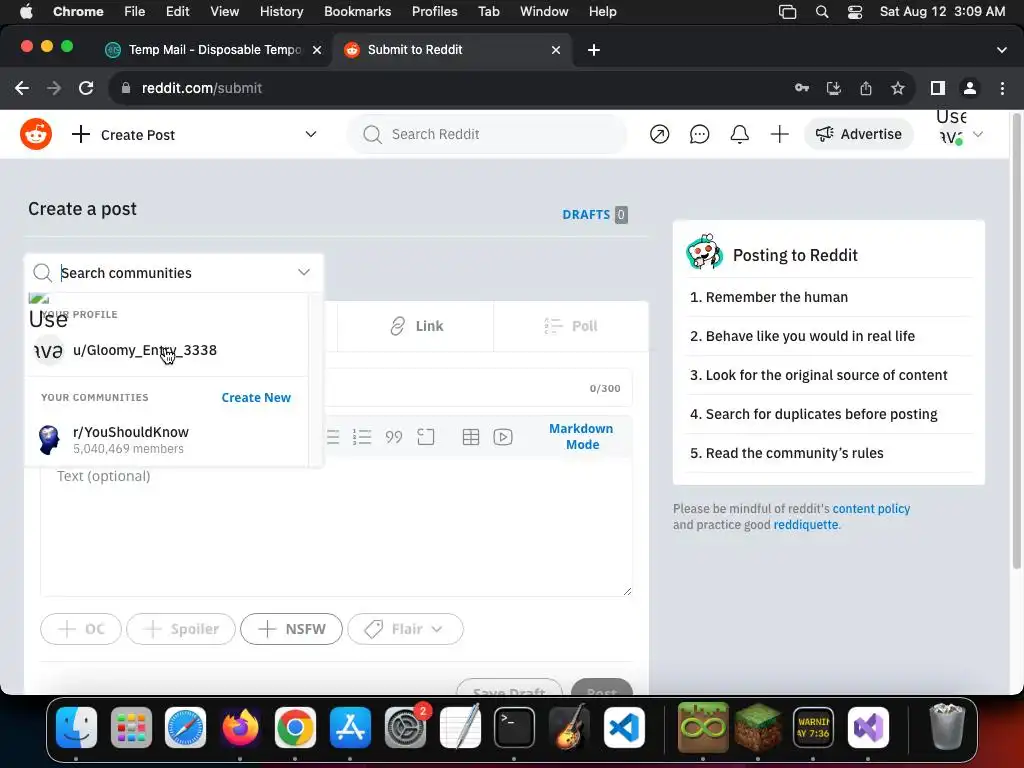
Task: Open Firefox from the dock
Action: coord(240,728)
